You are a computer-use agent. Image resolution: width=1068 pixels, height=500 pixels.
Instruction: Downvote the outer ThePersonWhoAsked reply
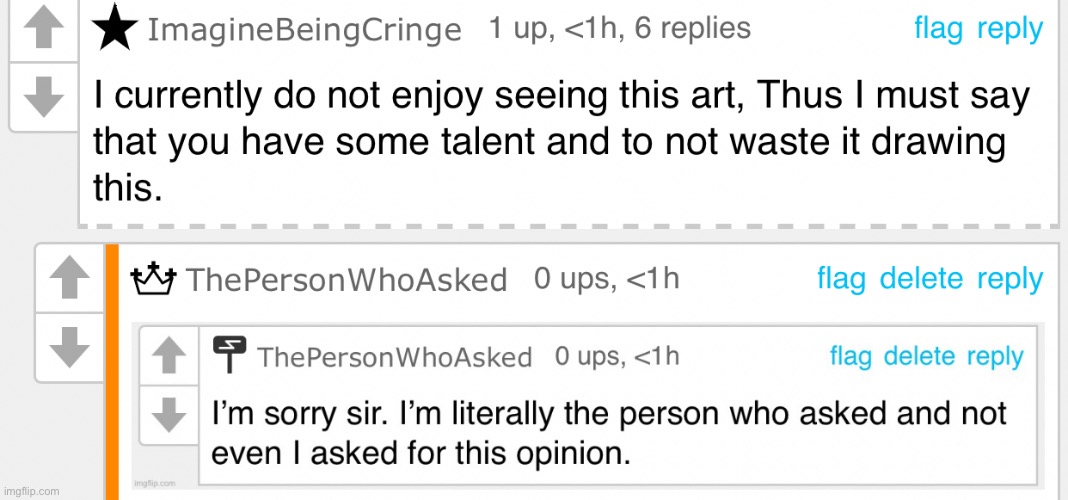click(x=69, y=346)
